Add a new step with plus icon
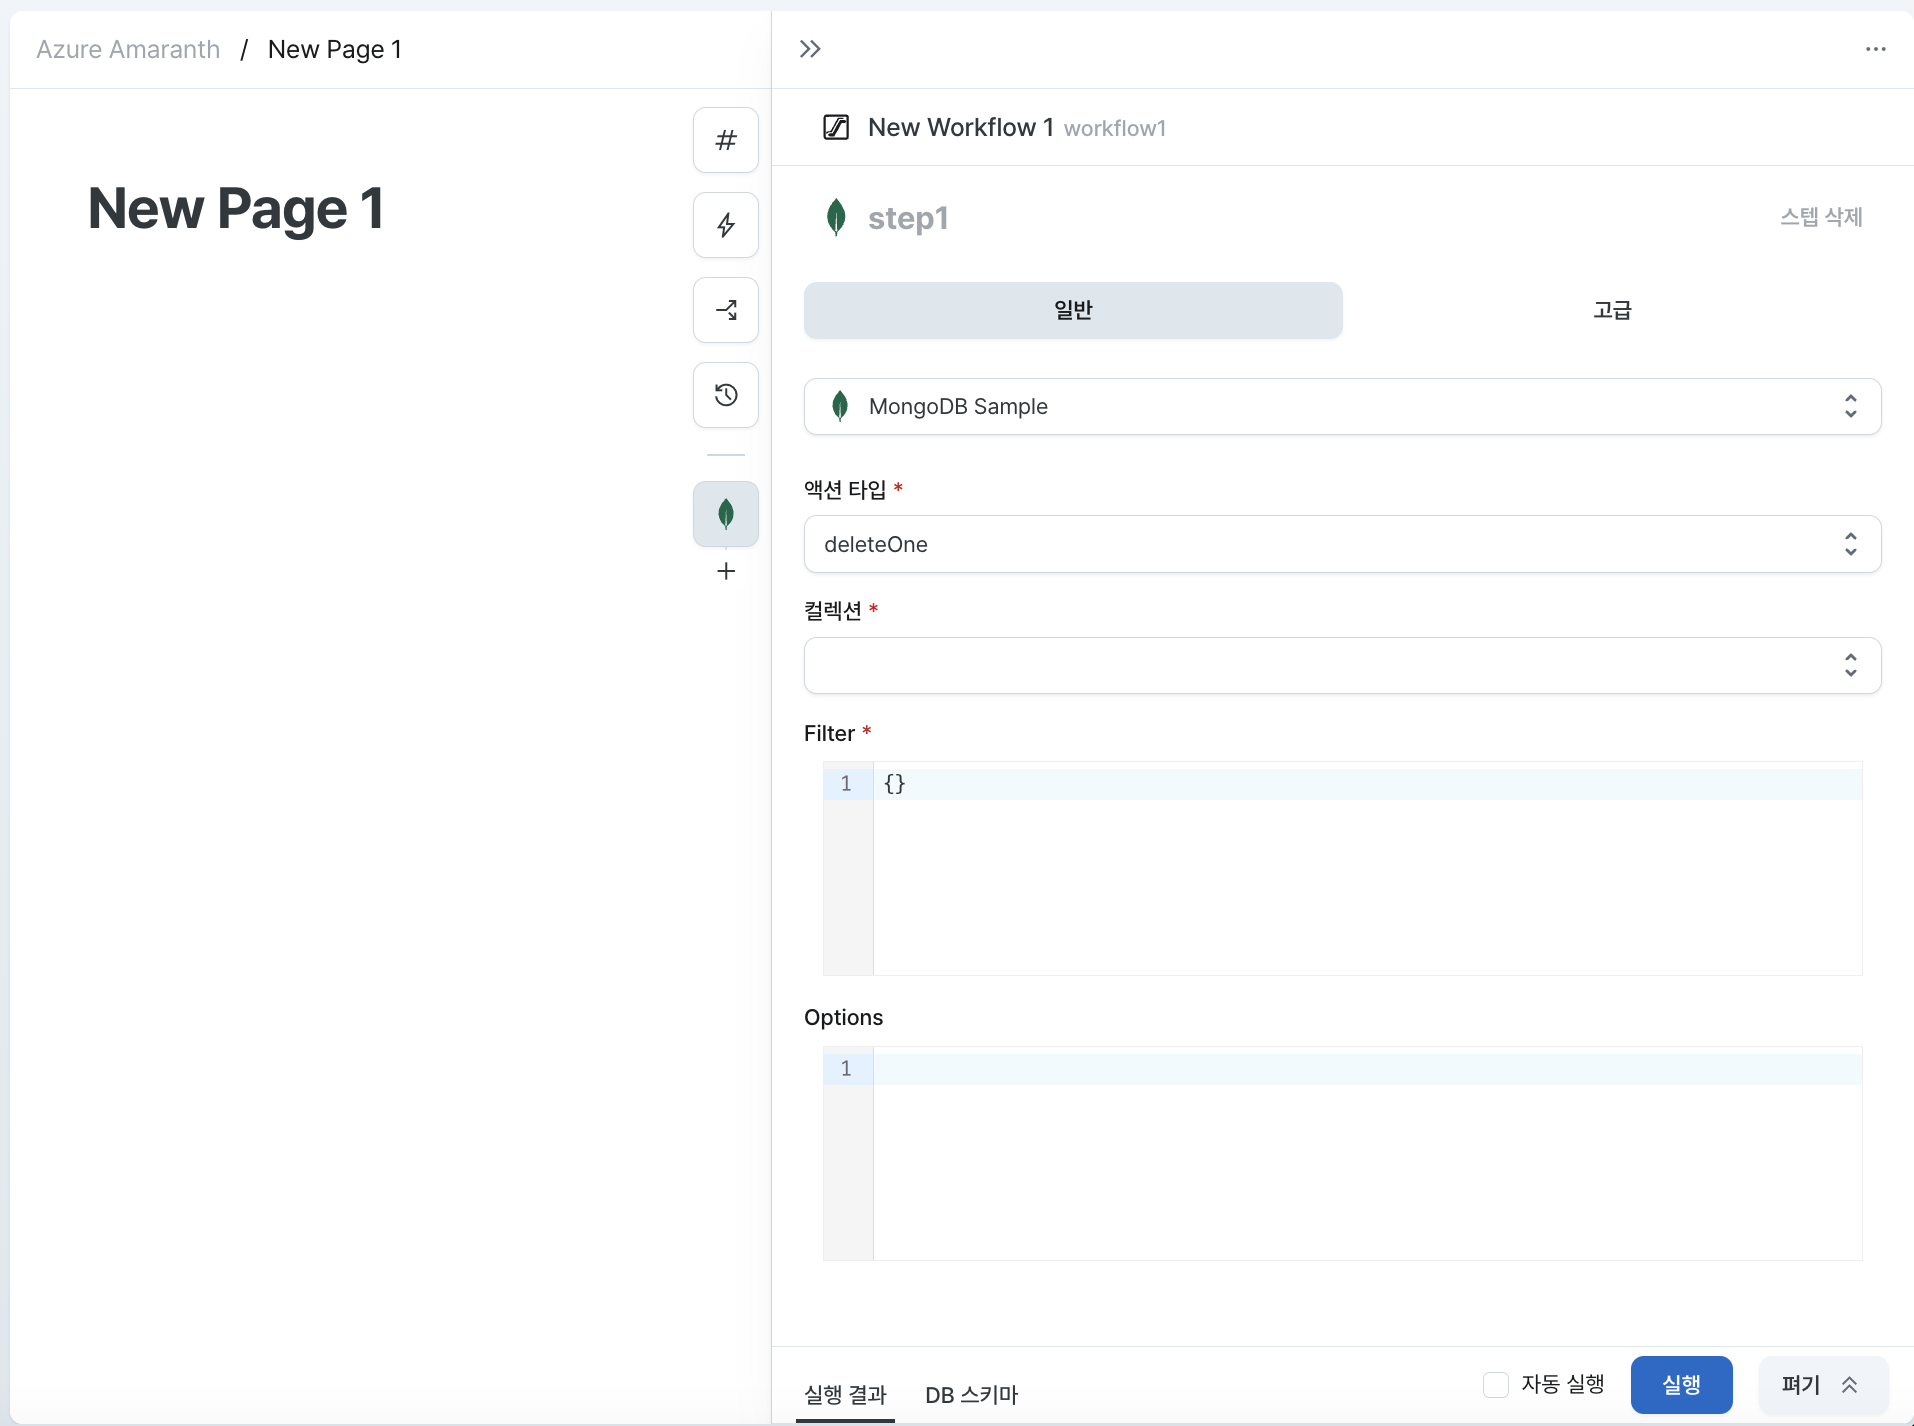This screenshot has height=1426, width=1914. (x=726, y=571)
